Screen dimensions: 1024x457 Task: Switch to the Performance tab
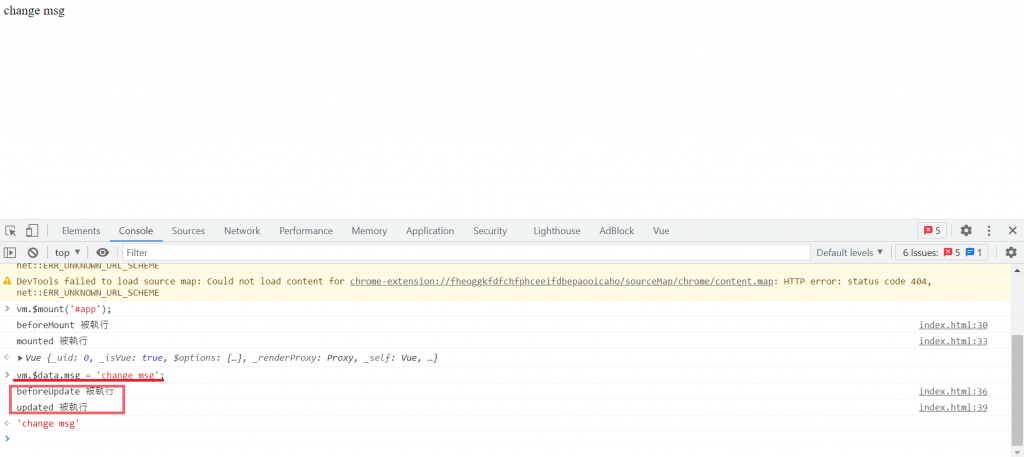click(x=306, y=230)
